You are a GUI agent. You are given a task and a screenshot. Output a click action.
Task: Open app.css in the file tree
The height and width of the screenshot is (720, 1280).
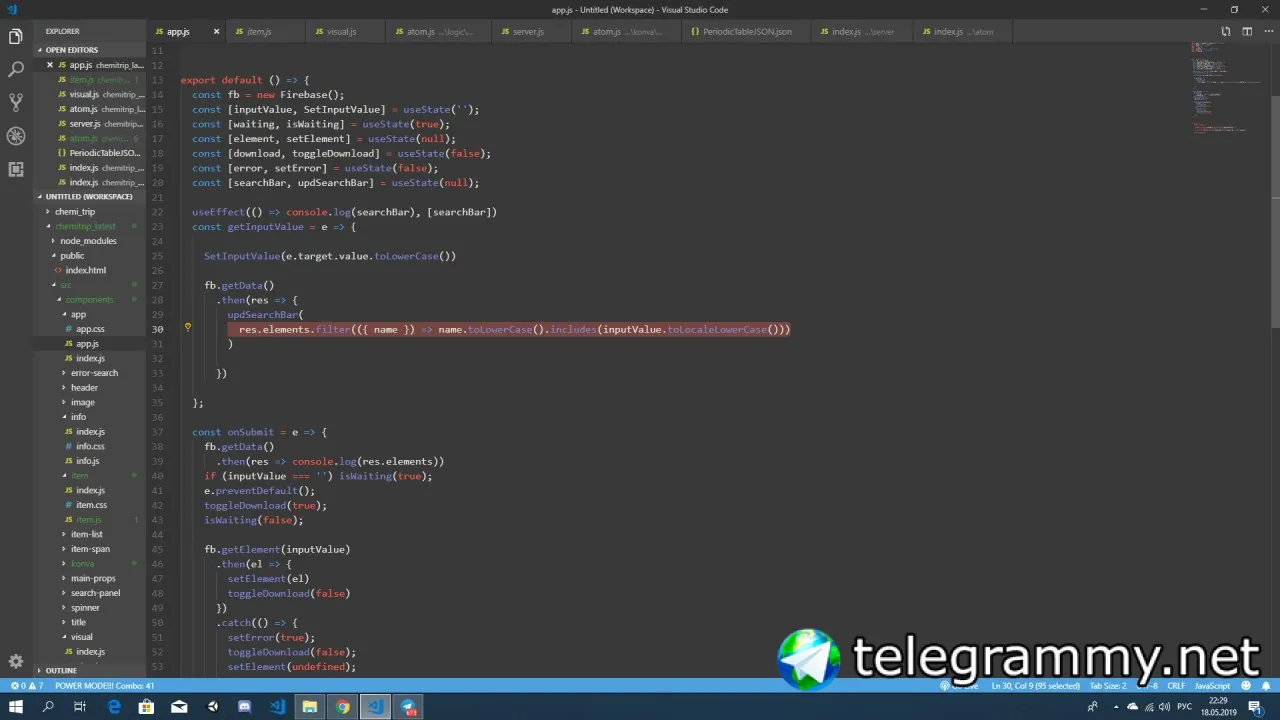(x=90, y=329)
